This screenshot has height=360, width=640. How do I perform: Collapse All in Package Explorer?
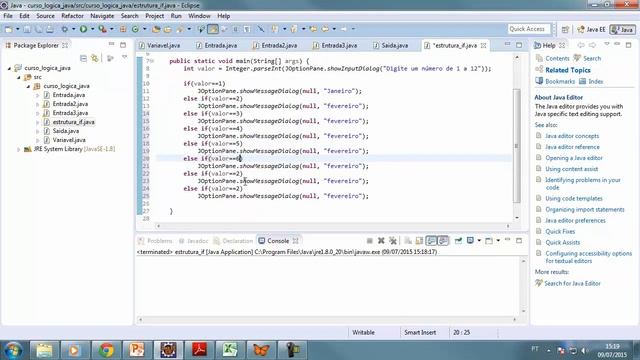click(83, 58)
